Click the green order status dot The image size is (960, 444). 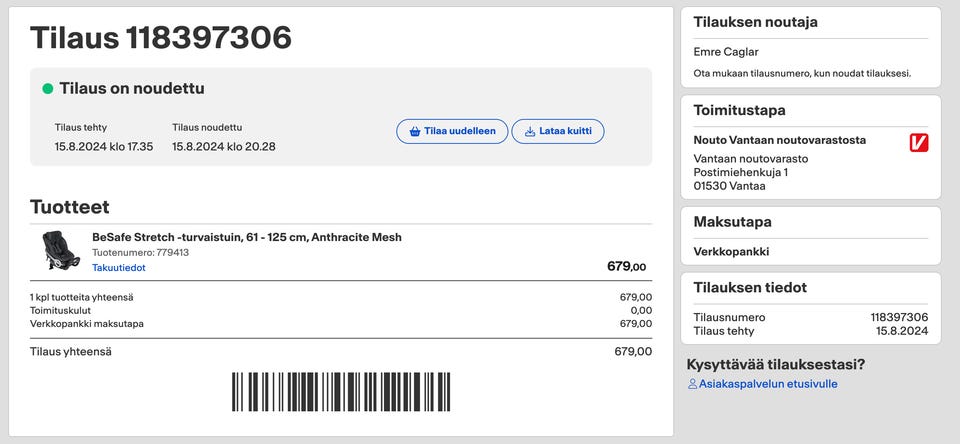(x=47, y=89)
